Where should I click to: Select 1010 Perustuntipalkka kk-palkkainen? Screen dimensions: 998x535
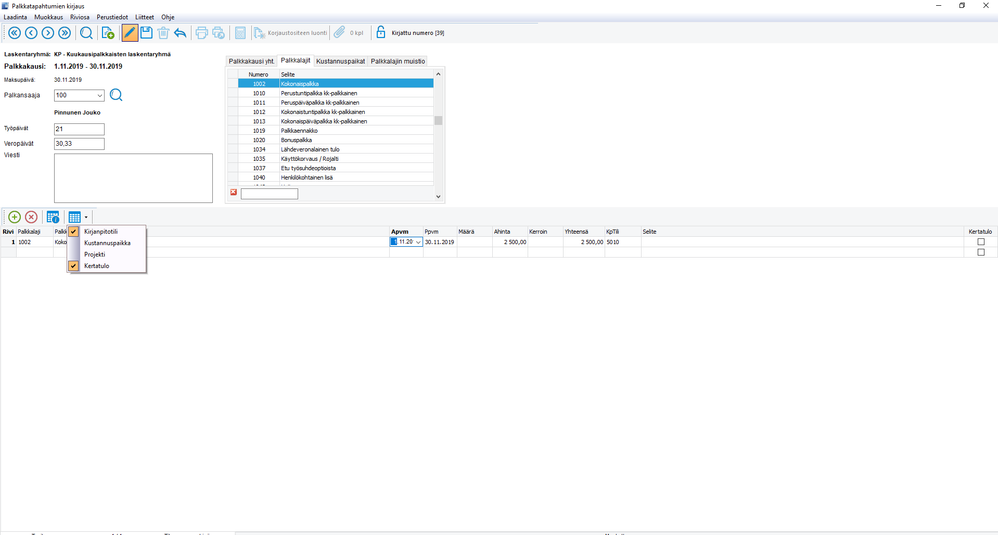tap(335, 94)
